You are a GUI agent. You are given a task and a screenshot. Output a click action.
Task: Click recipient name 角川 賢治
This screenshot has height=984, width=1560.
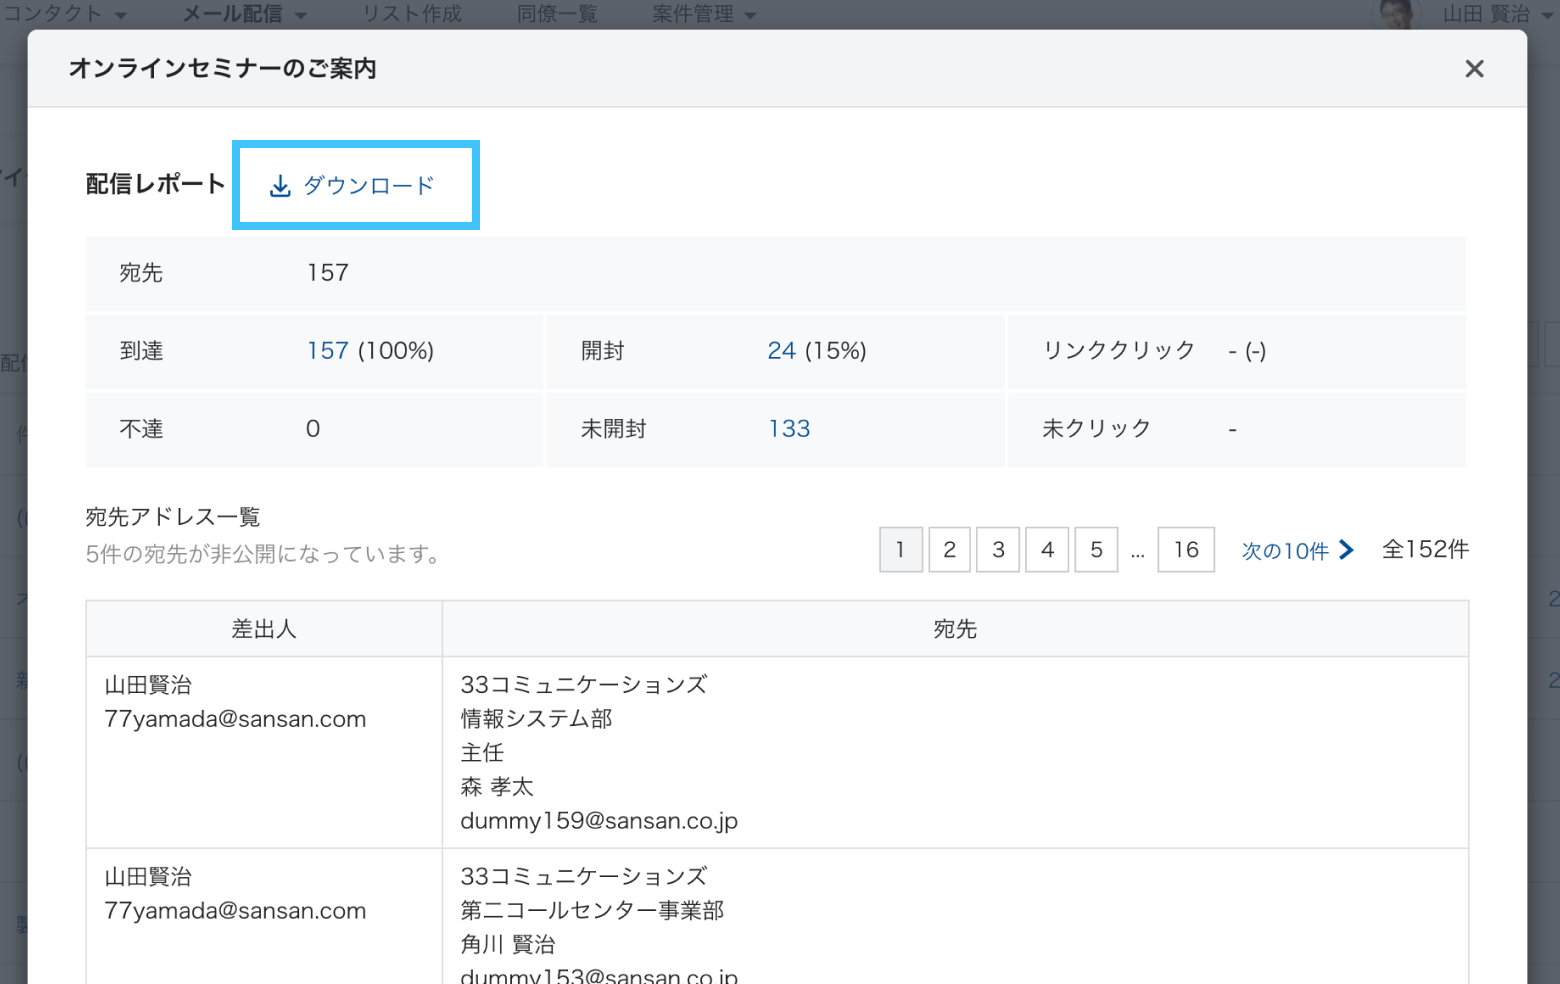pos(508,945)
